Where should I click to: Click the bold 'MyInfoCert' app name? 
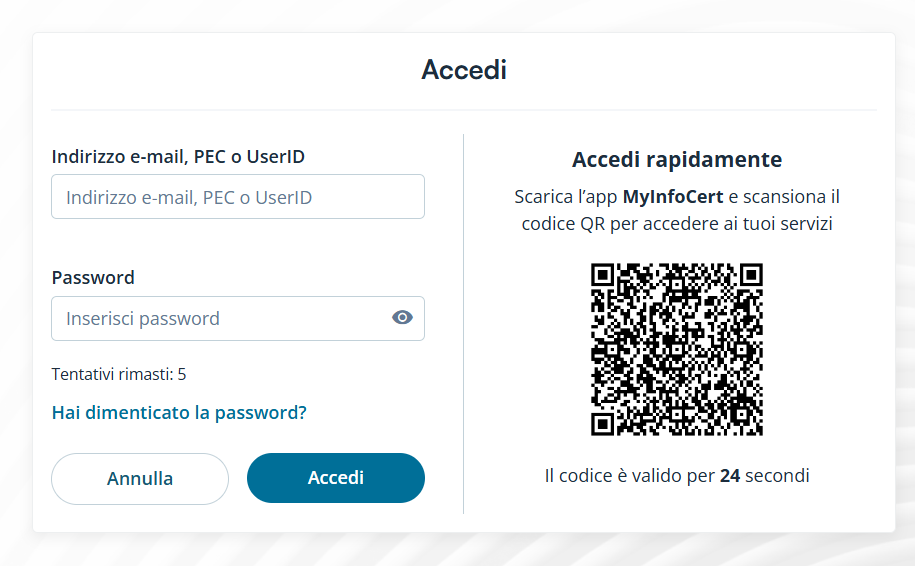click(x=673, y=196)
